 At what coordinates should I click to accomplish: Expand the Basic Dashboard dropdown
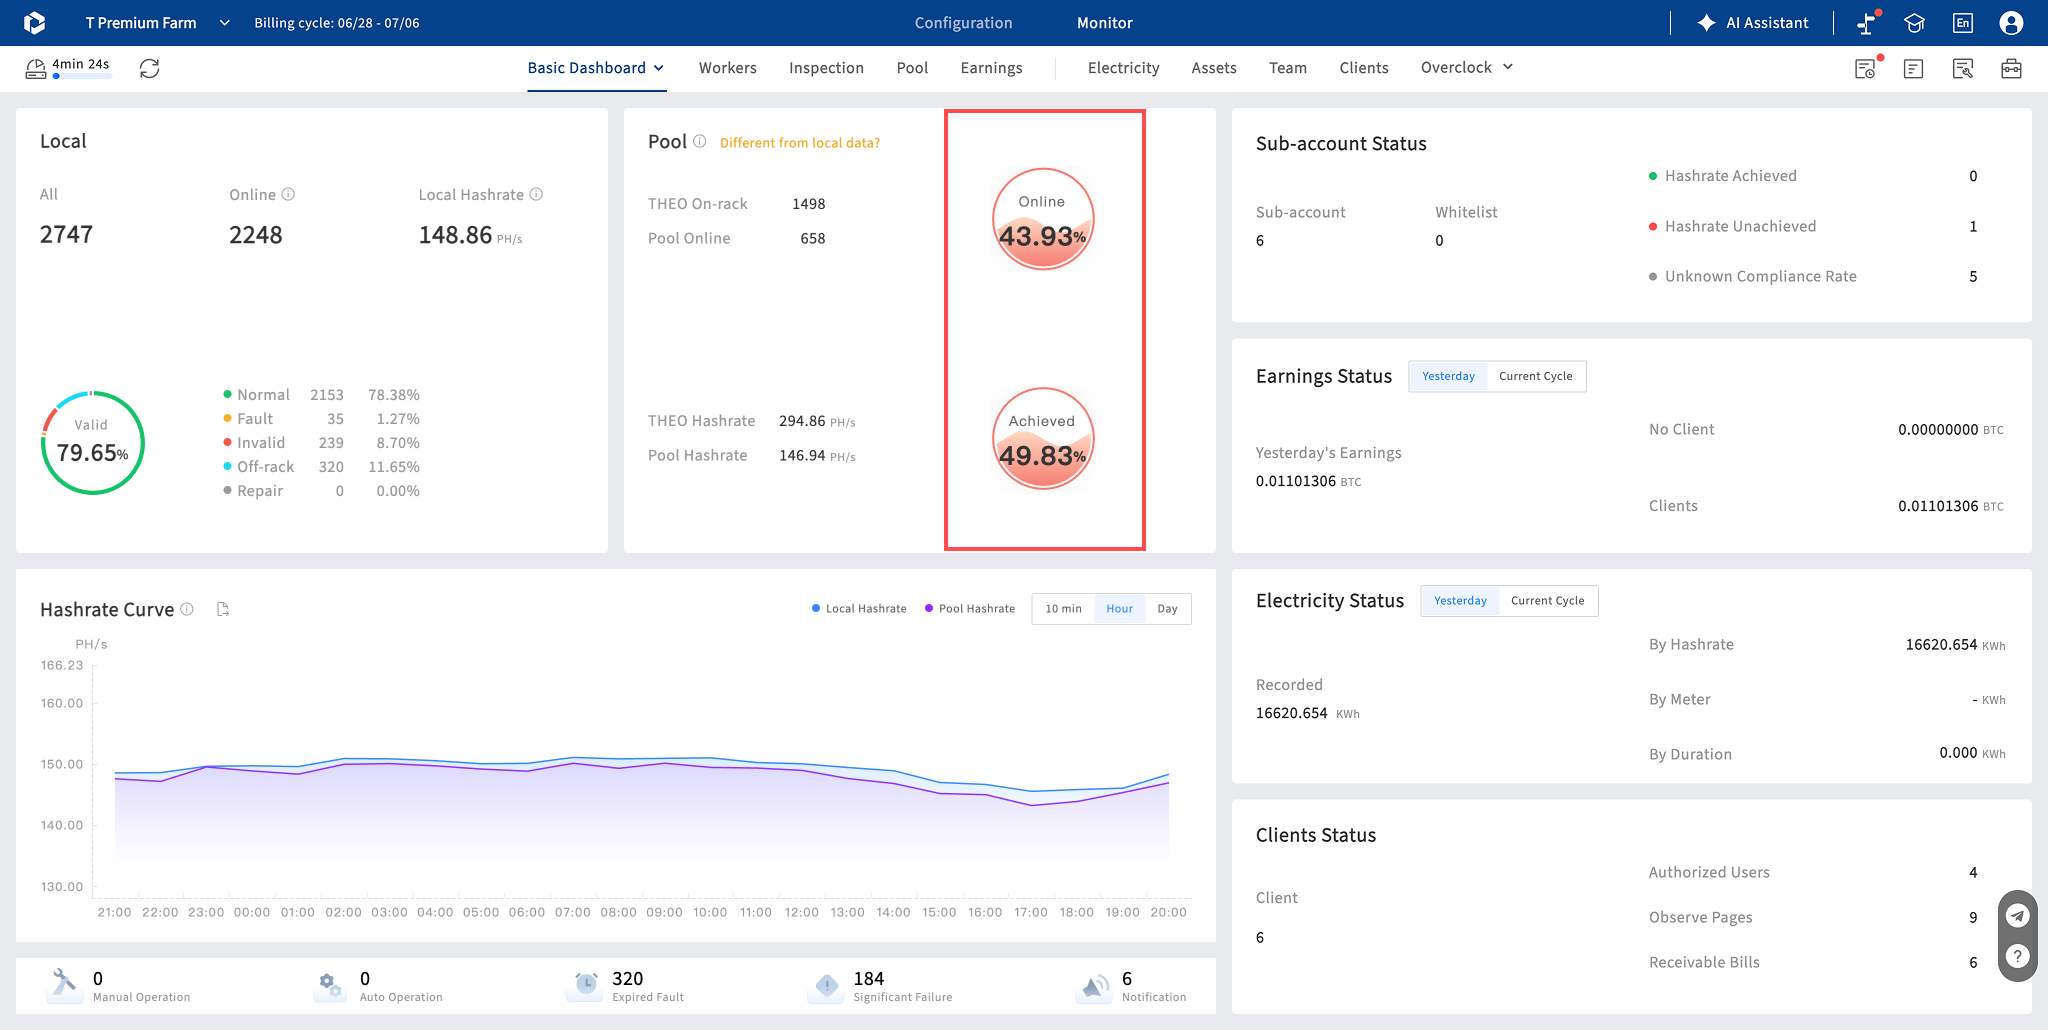point(596,68)
